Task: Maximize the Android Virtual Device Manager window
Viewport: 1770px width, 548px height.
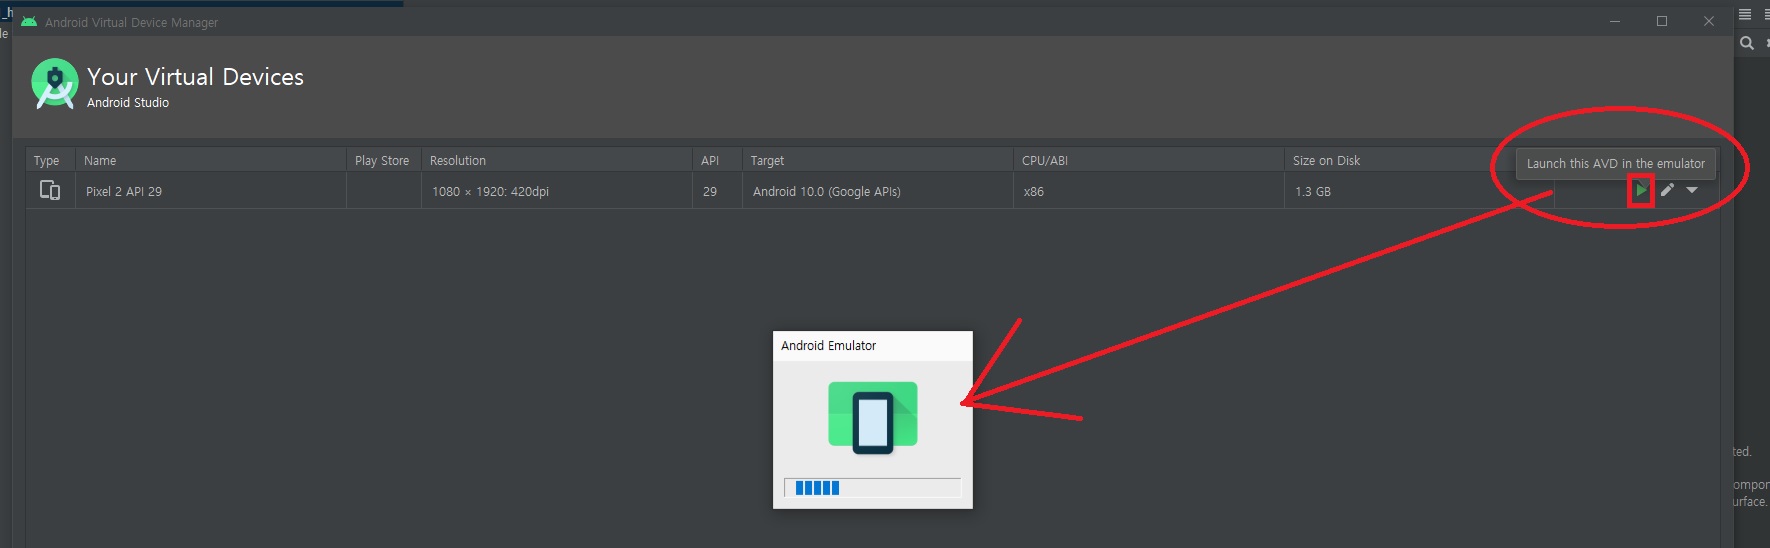Action: (x=1662, y=21)
